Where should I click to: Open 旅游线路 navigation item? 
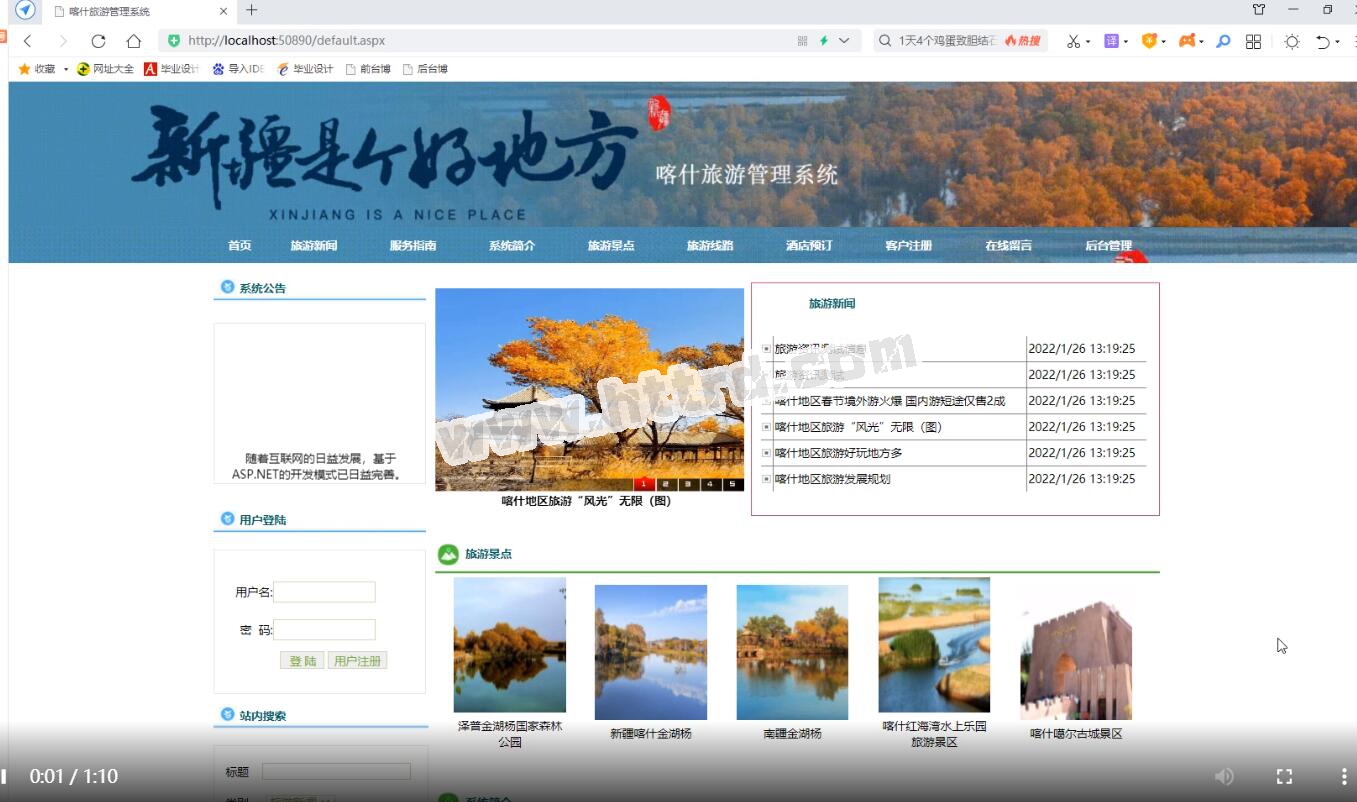(x=710, y=245)
